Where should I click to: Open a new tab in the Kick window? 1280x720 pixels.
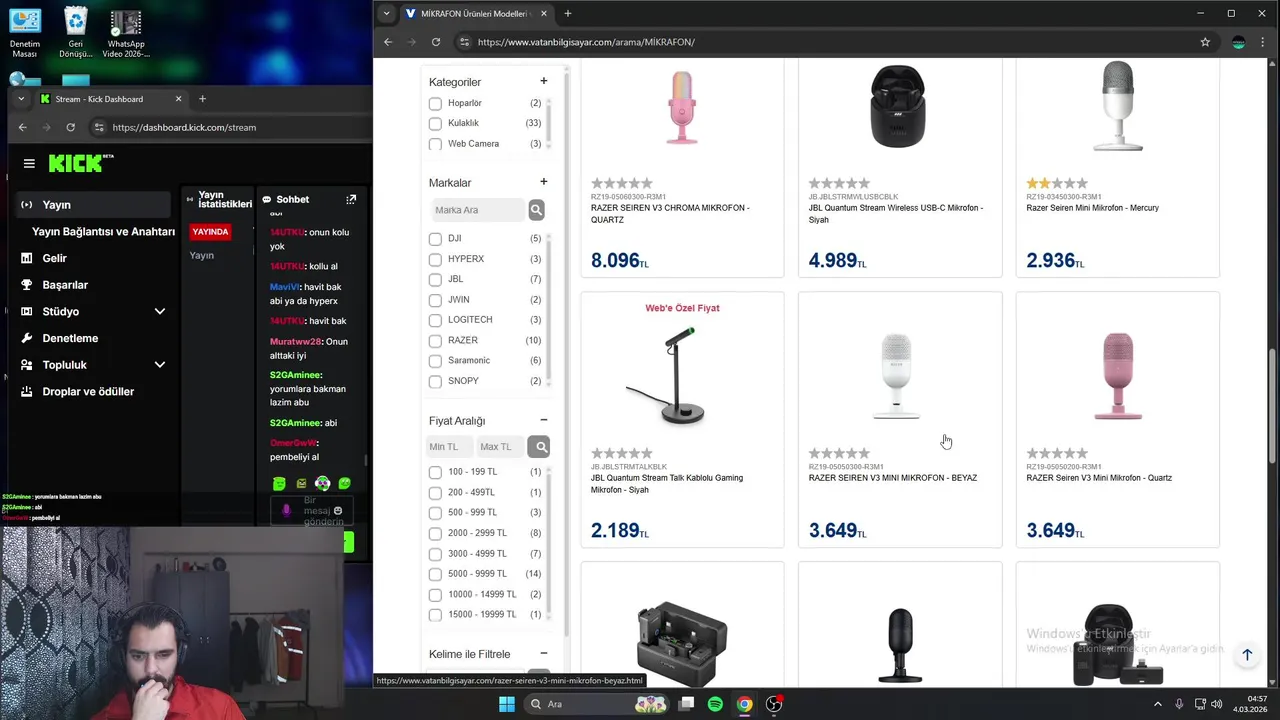coord(202,99)
